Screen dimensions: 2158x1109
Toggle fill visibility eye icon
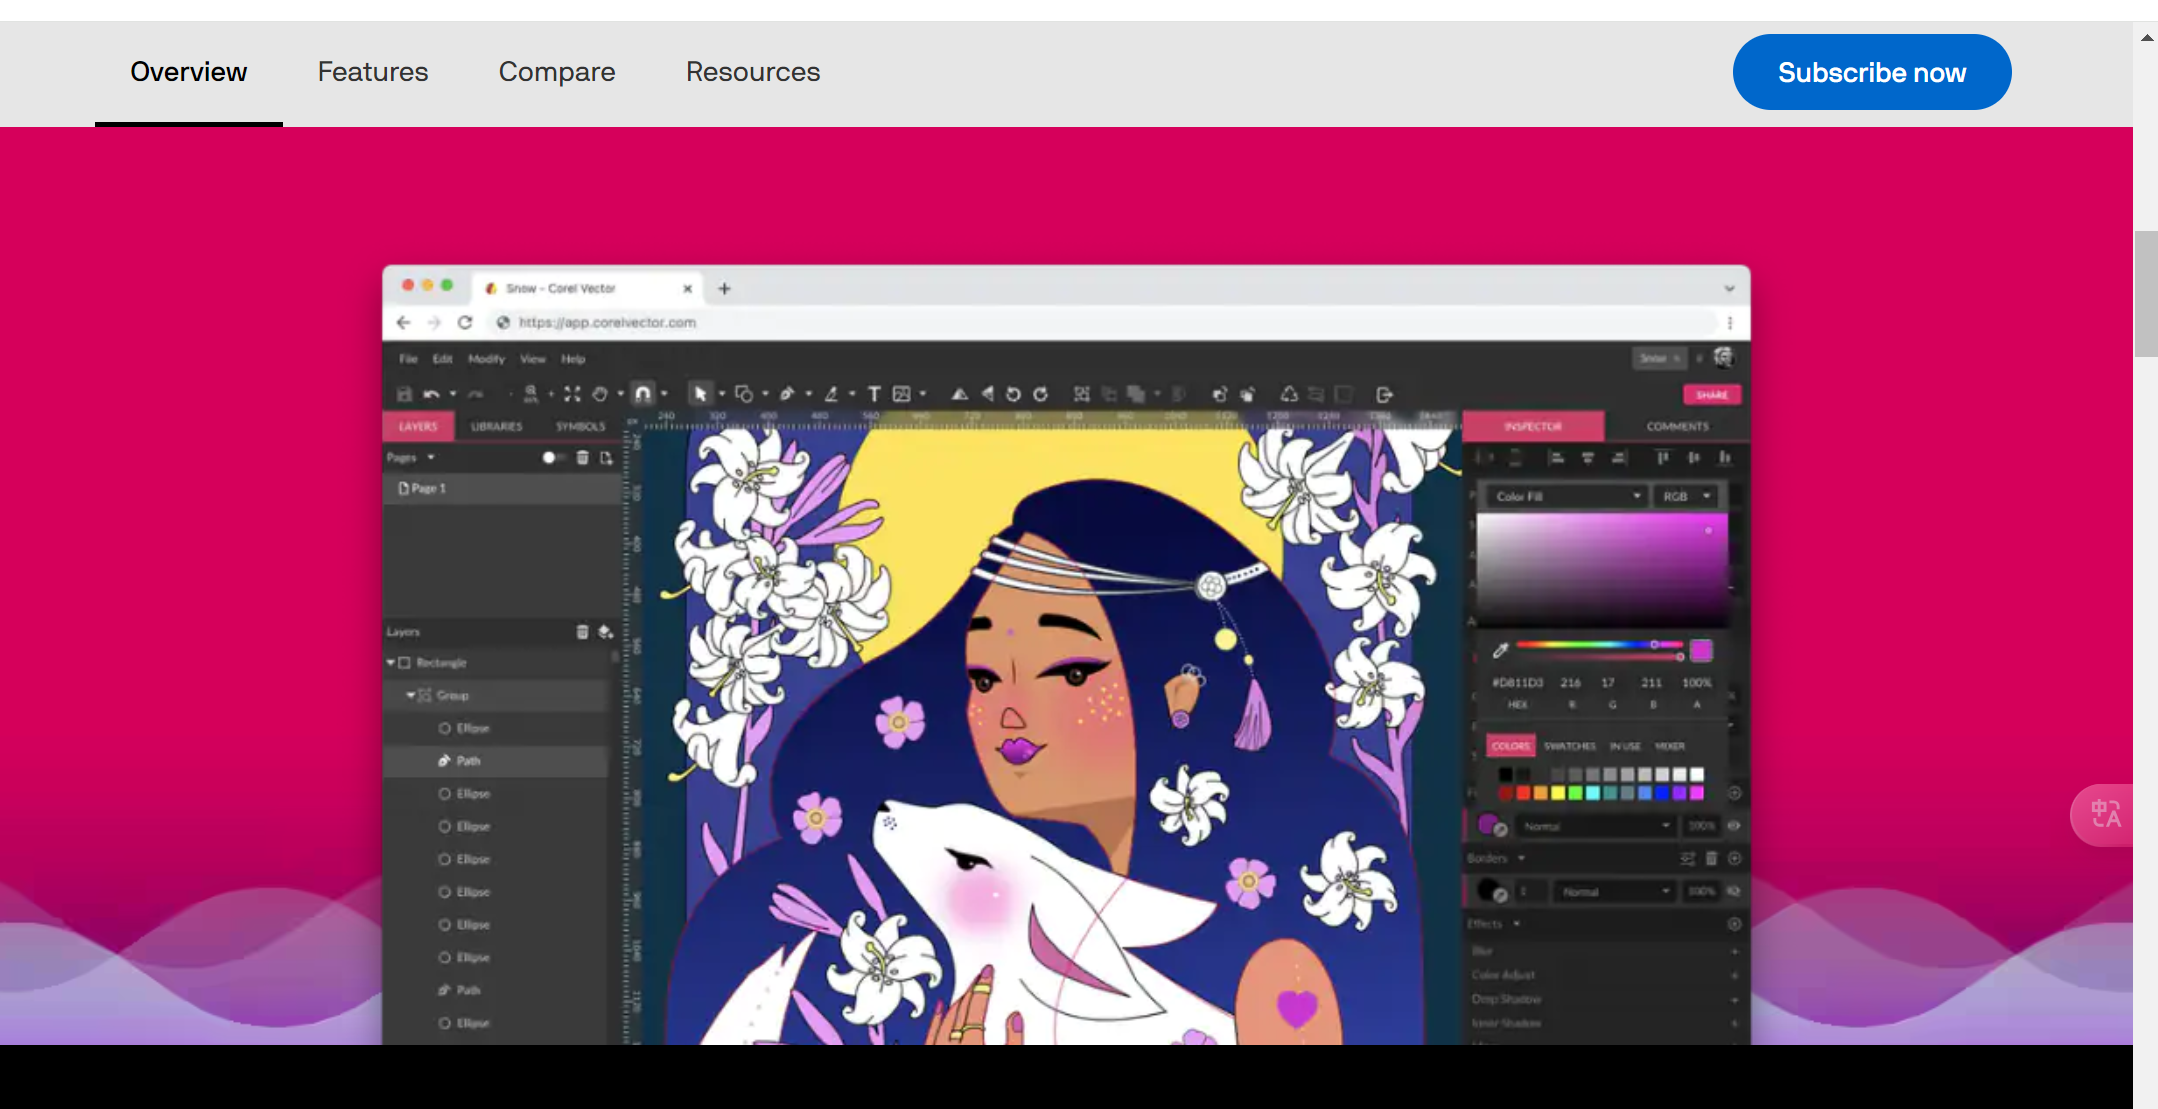(1734, 825)
